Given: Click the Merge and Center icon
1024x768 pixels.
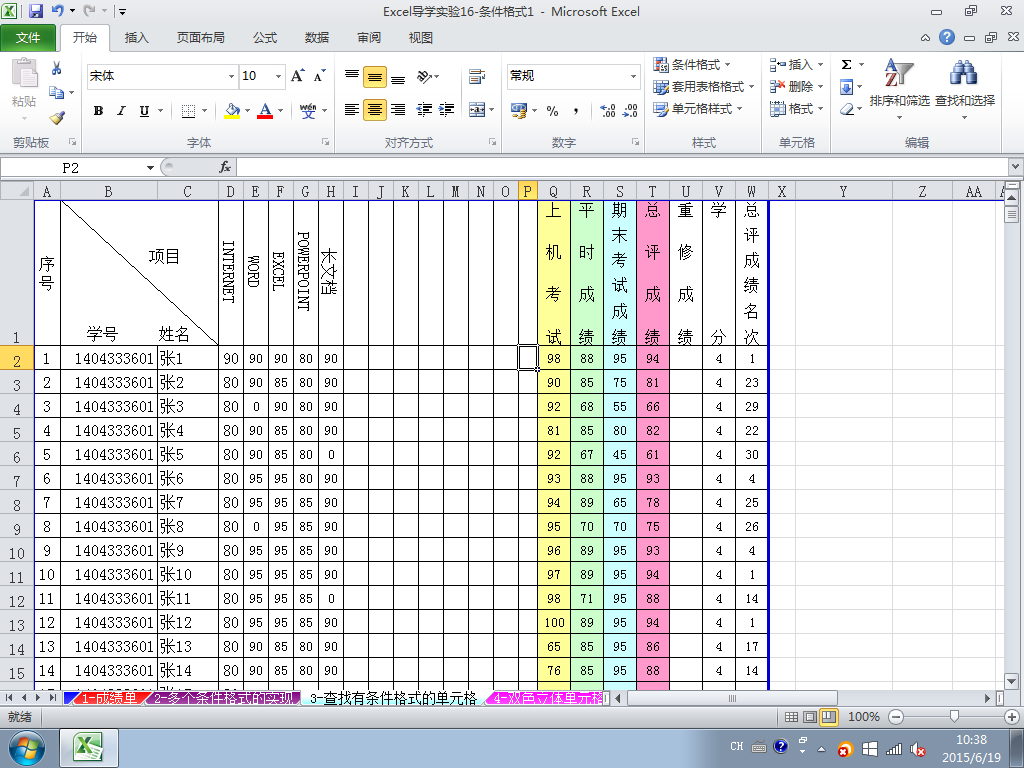Looking at the screenshot, I should click(477, 110).
